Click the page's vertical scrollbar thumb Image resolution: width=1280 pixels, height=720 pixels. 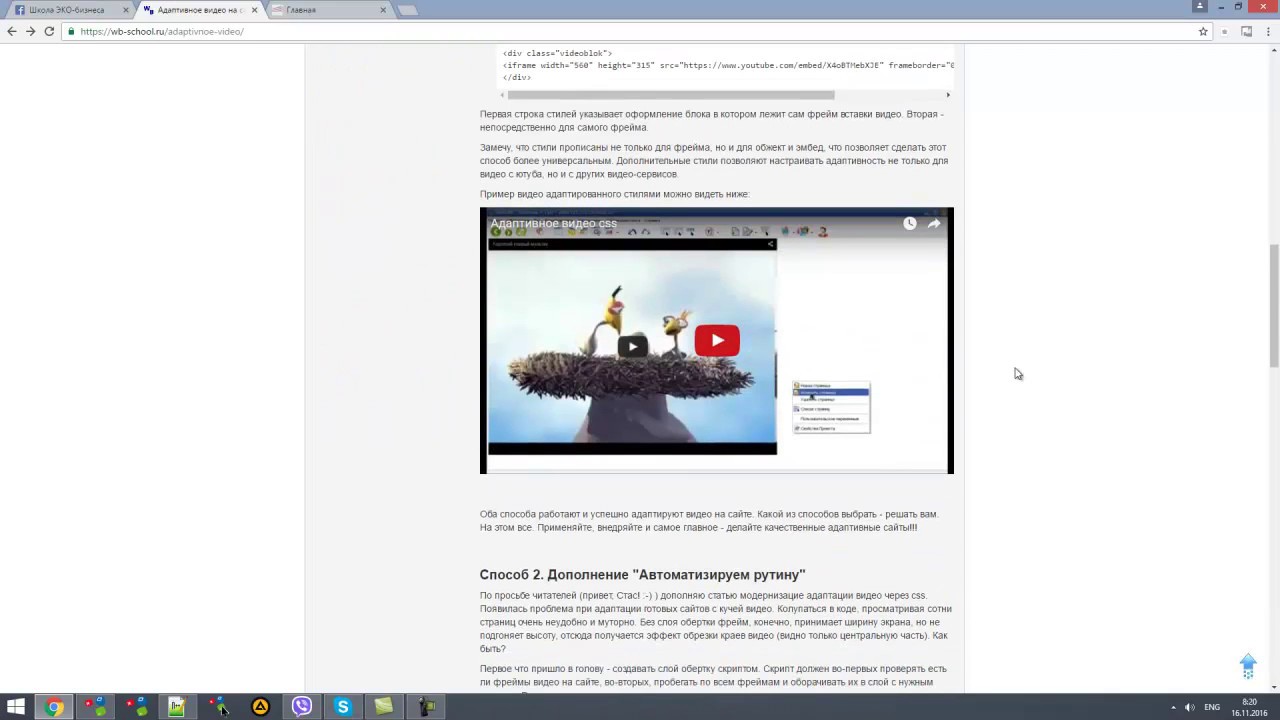(1274, 305)
